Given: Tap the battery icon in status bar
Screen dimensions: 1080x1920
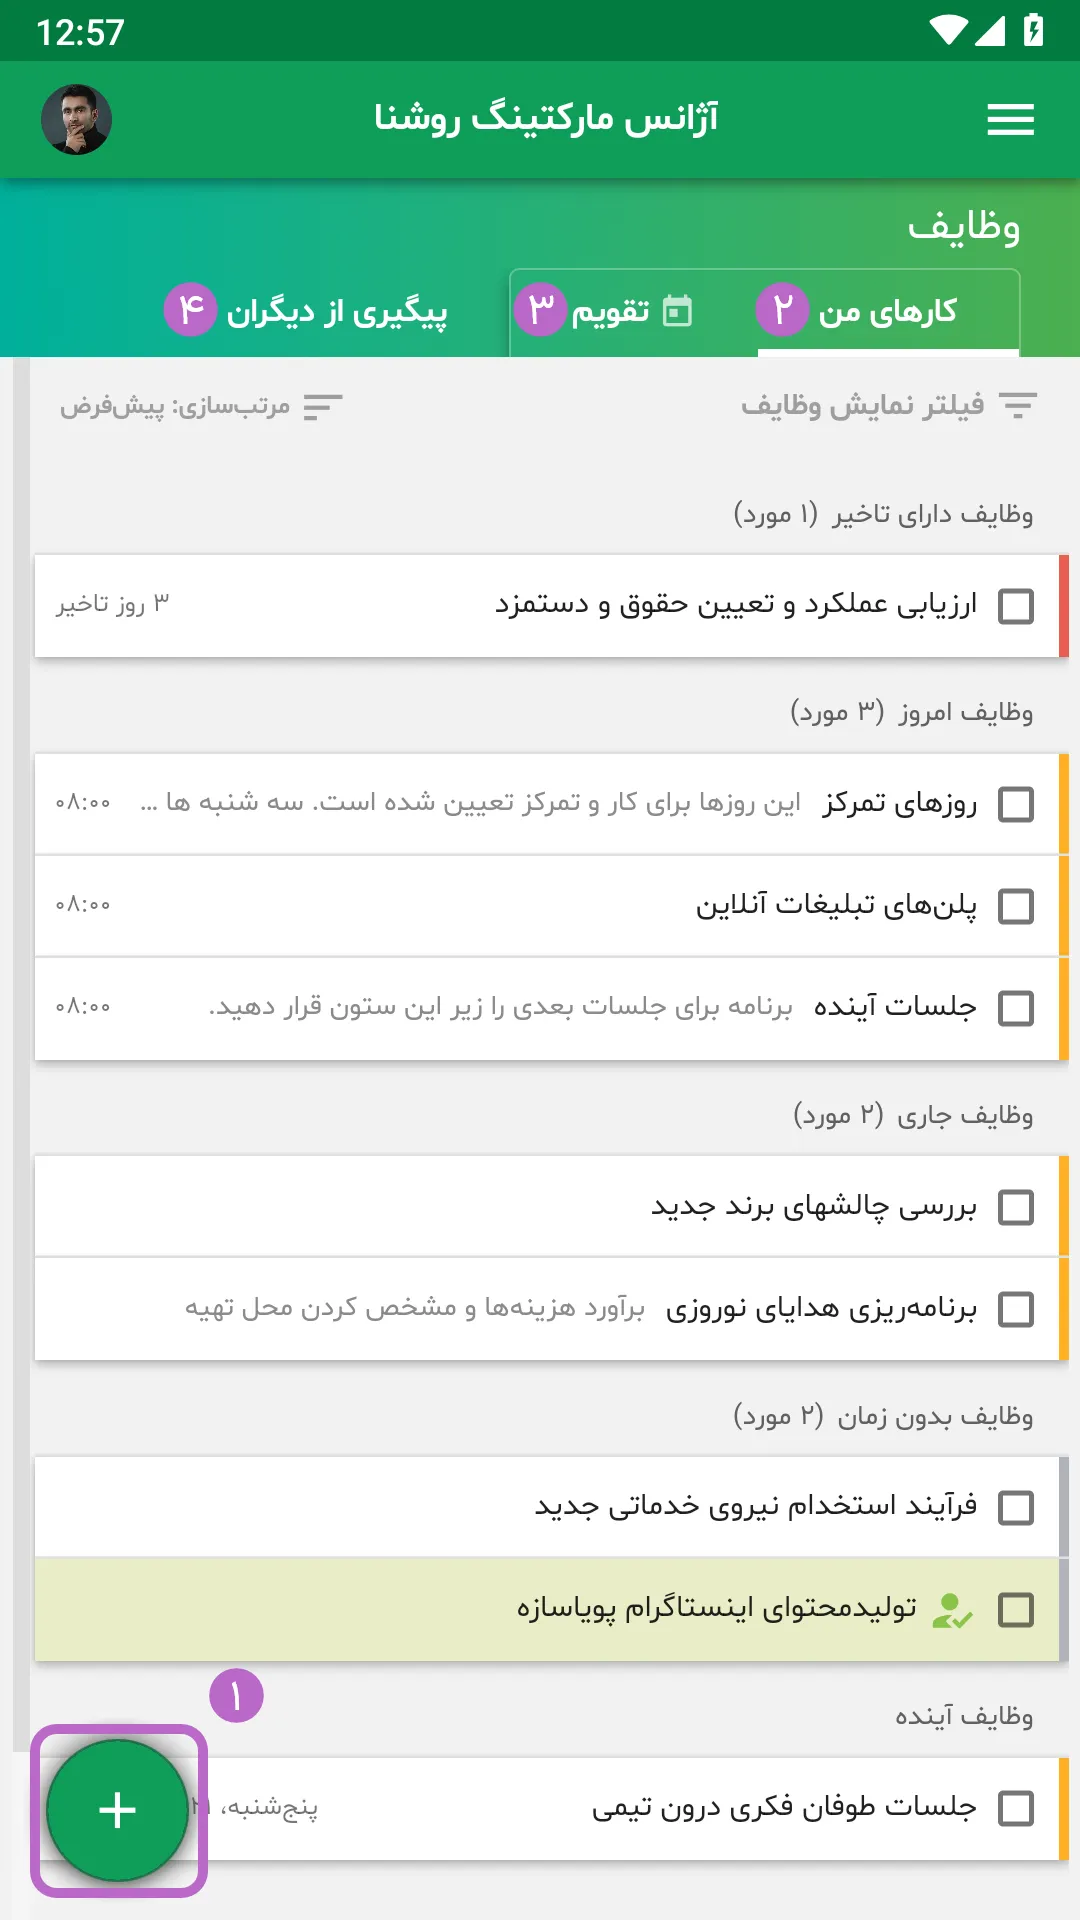Looking at the screenshot, I should pyautogui.click(x=1034, y=31).
